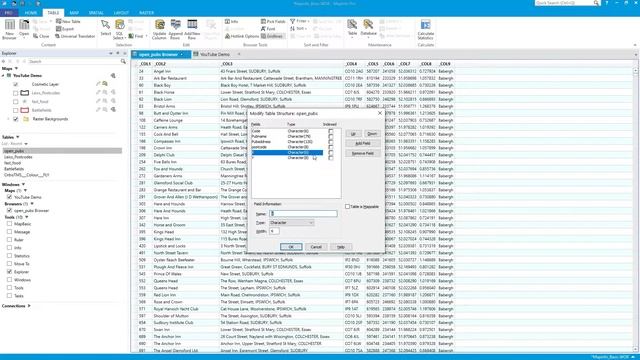The image size is (640, 360).
Task: Switch to the SPATIAL ribbon tab
Action: pos(96,13)
